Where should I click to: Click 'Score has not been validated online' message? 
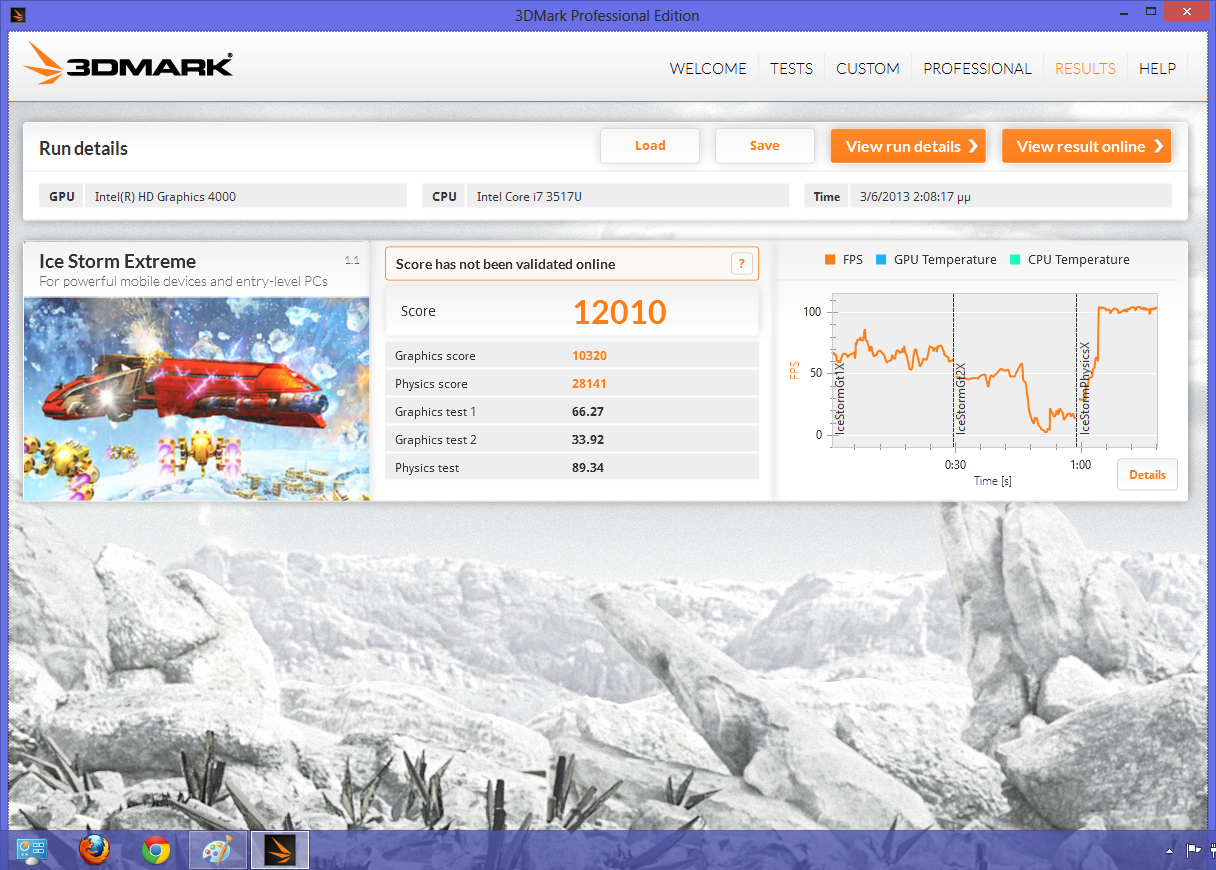(505, 264)
